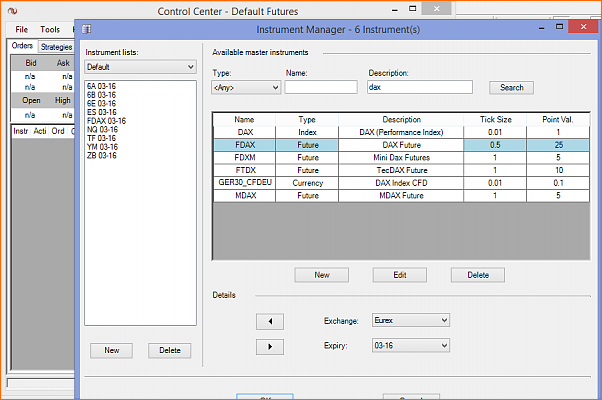Select 6B 03-16 in instrument list
The image size is (602, 400).
click(101, 95)
